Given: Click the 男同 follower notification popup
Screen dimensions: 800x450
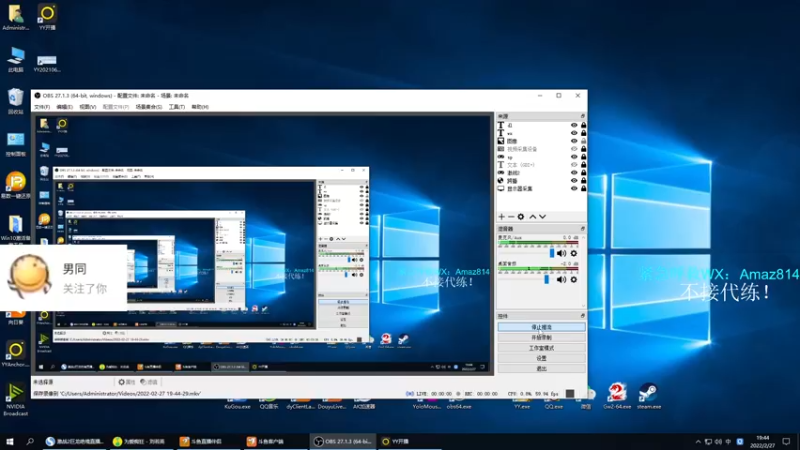Looking at the screenshot, I should [x=63, y=278].
